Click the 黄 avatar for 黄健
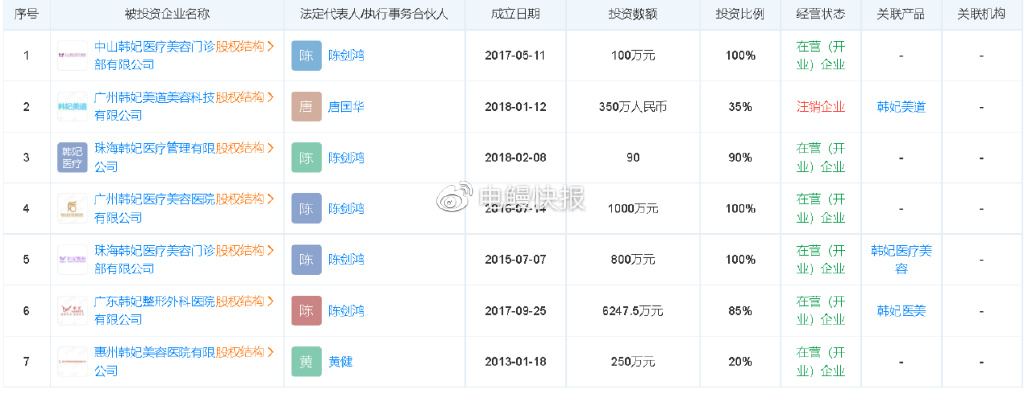 [306, 361]
